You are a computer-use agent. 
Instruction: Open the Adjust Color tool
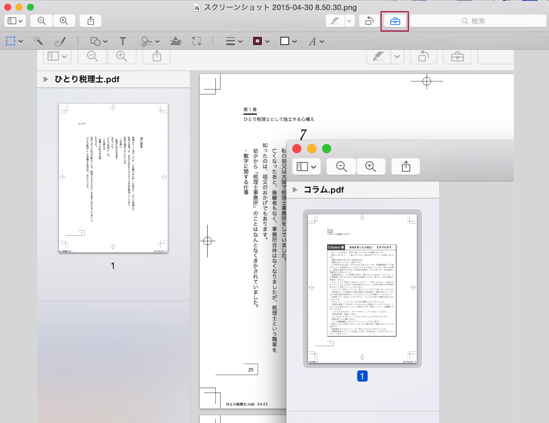coord(175,41)
